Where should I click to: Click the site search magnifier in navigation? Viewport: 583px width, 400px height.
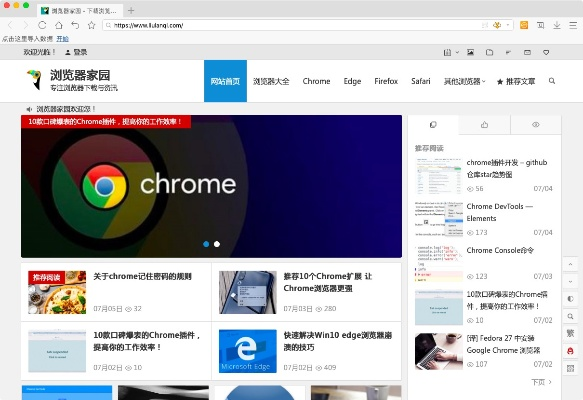pyautogui.click(x=552, y=81)
